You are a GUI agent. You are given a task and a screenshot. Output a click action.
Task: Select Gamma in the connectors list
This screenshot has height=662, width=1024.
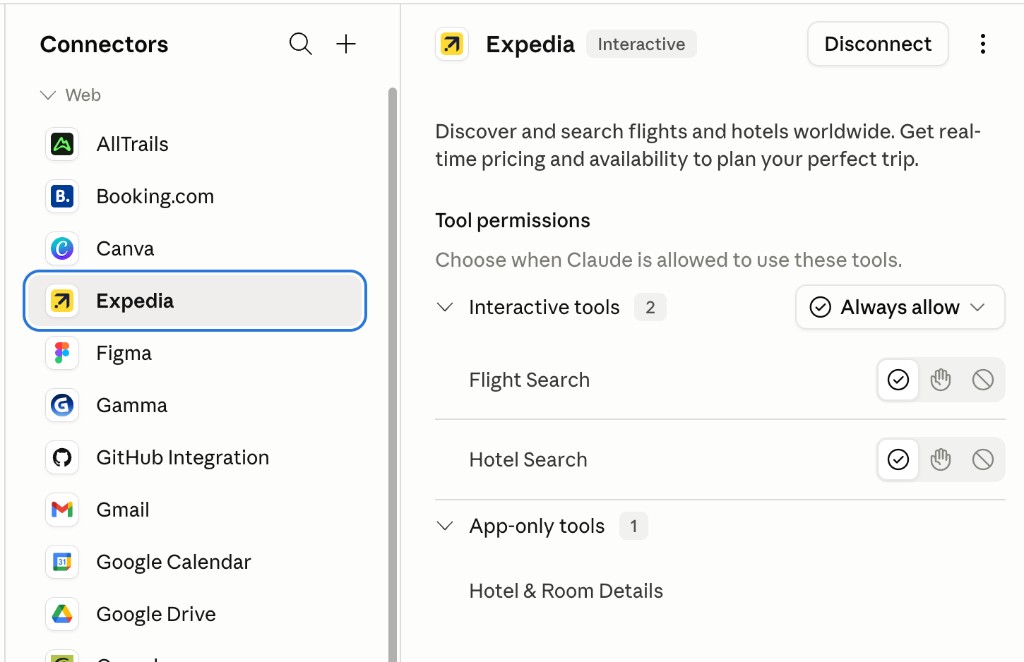pyautogui.click(x=195, y=405)
